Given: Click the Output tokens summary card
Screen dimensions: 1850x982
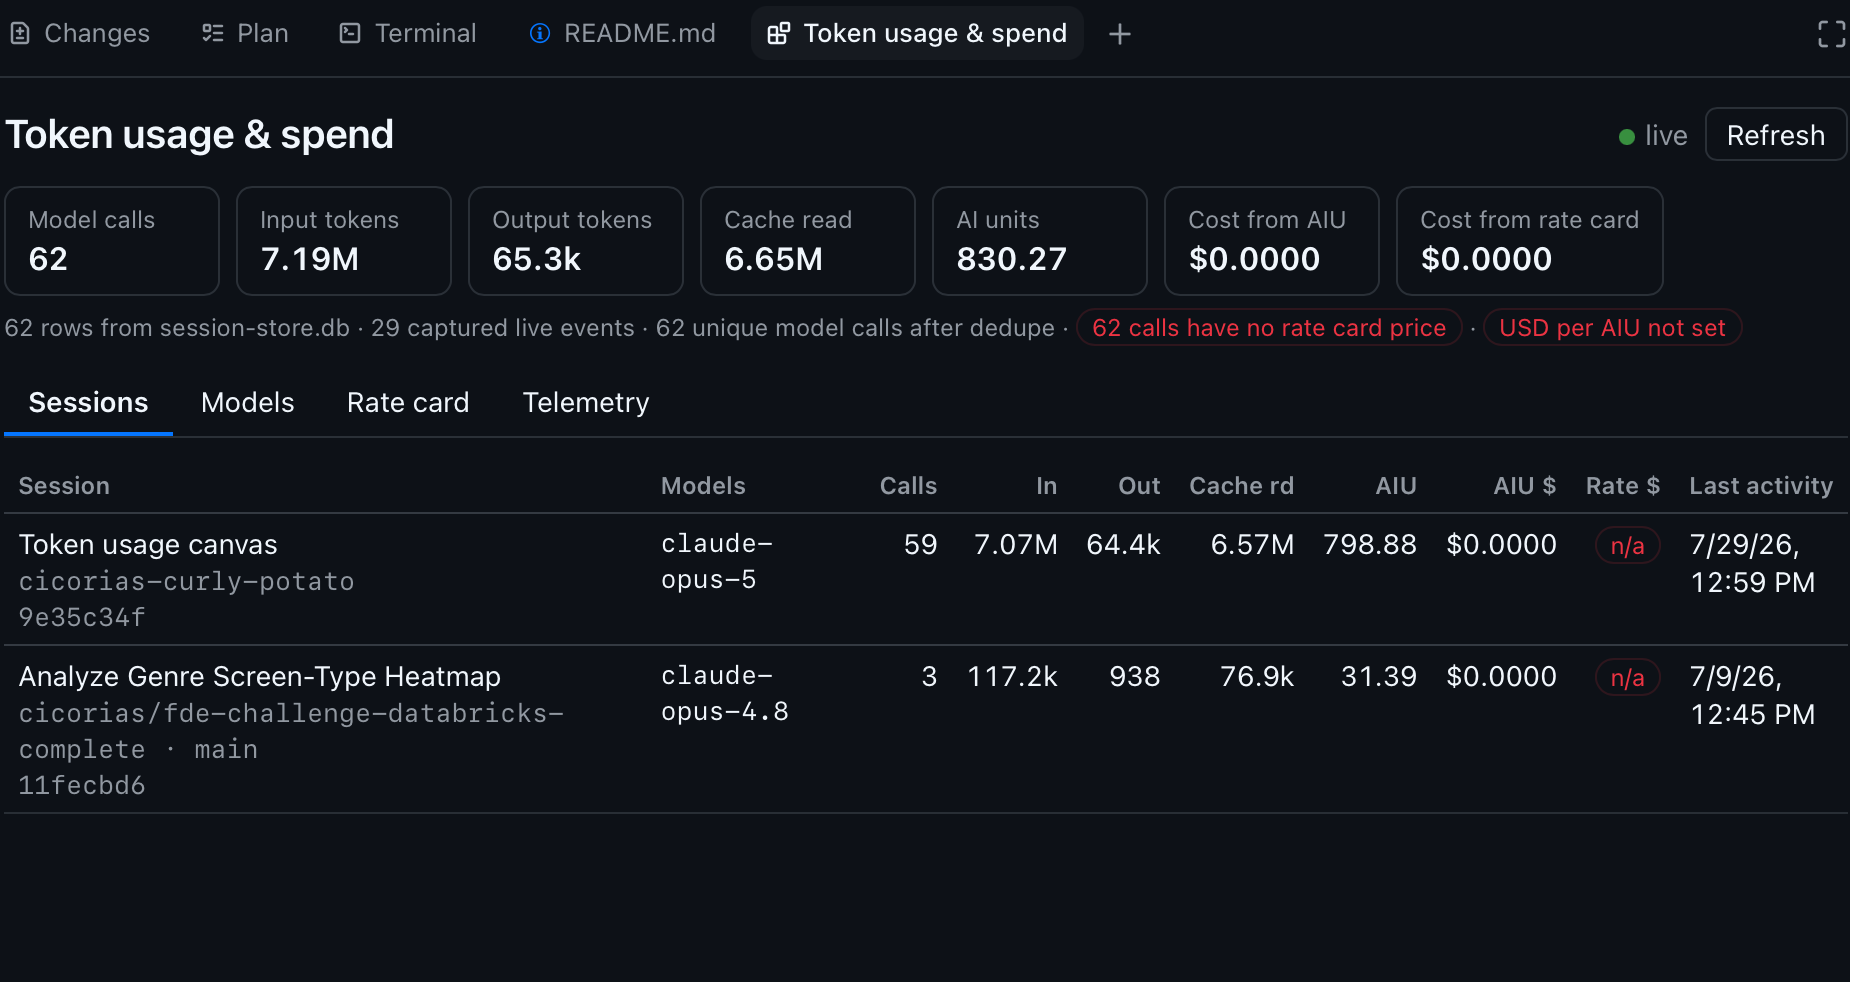Looking at the screenshot, I should (576, 241).
